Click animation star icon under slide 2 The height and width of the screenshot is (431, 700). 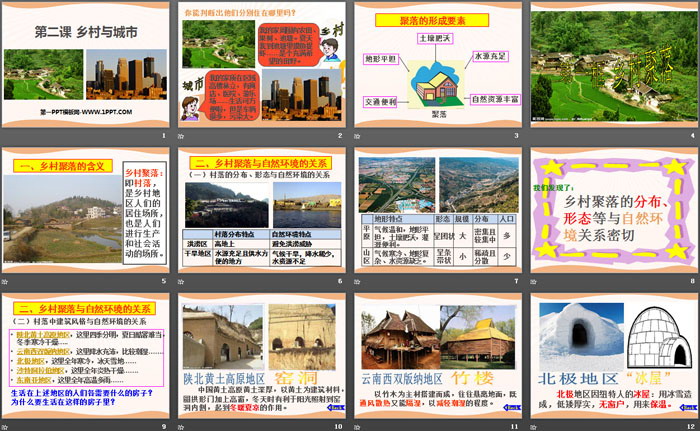tap(181, 136)
